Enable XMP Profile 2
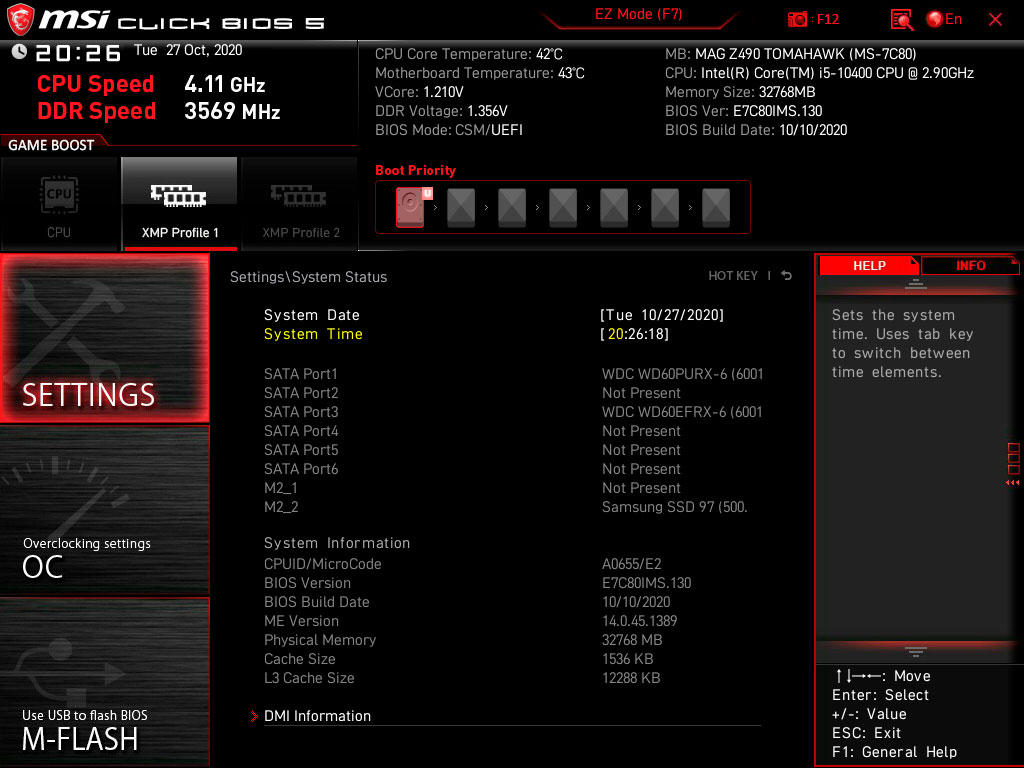The image size is (1024, 768). coord(300,204)
